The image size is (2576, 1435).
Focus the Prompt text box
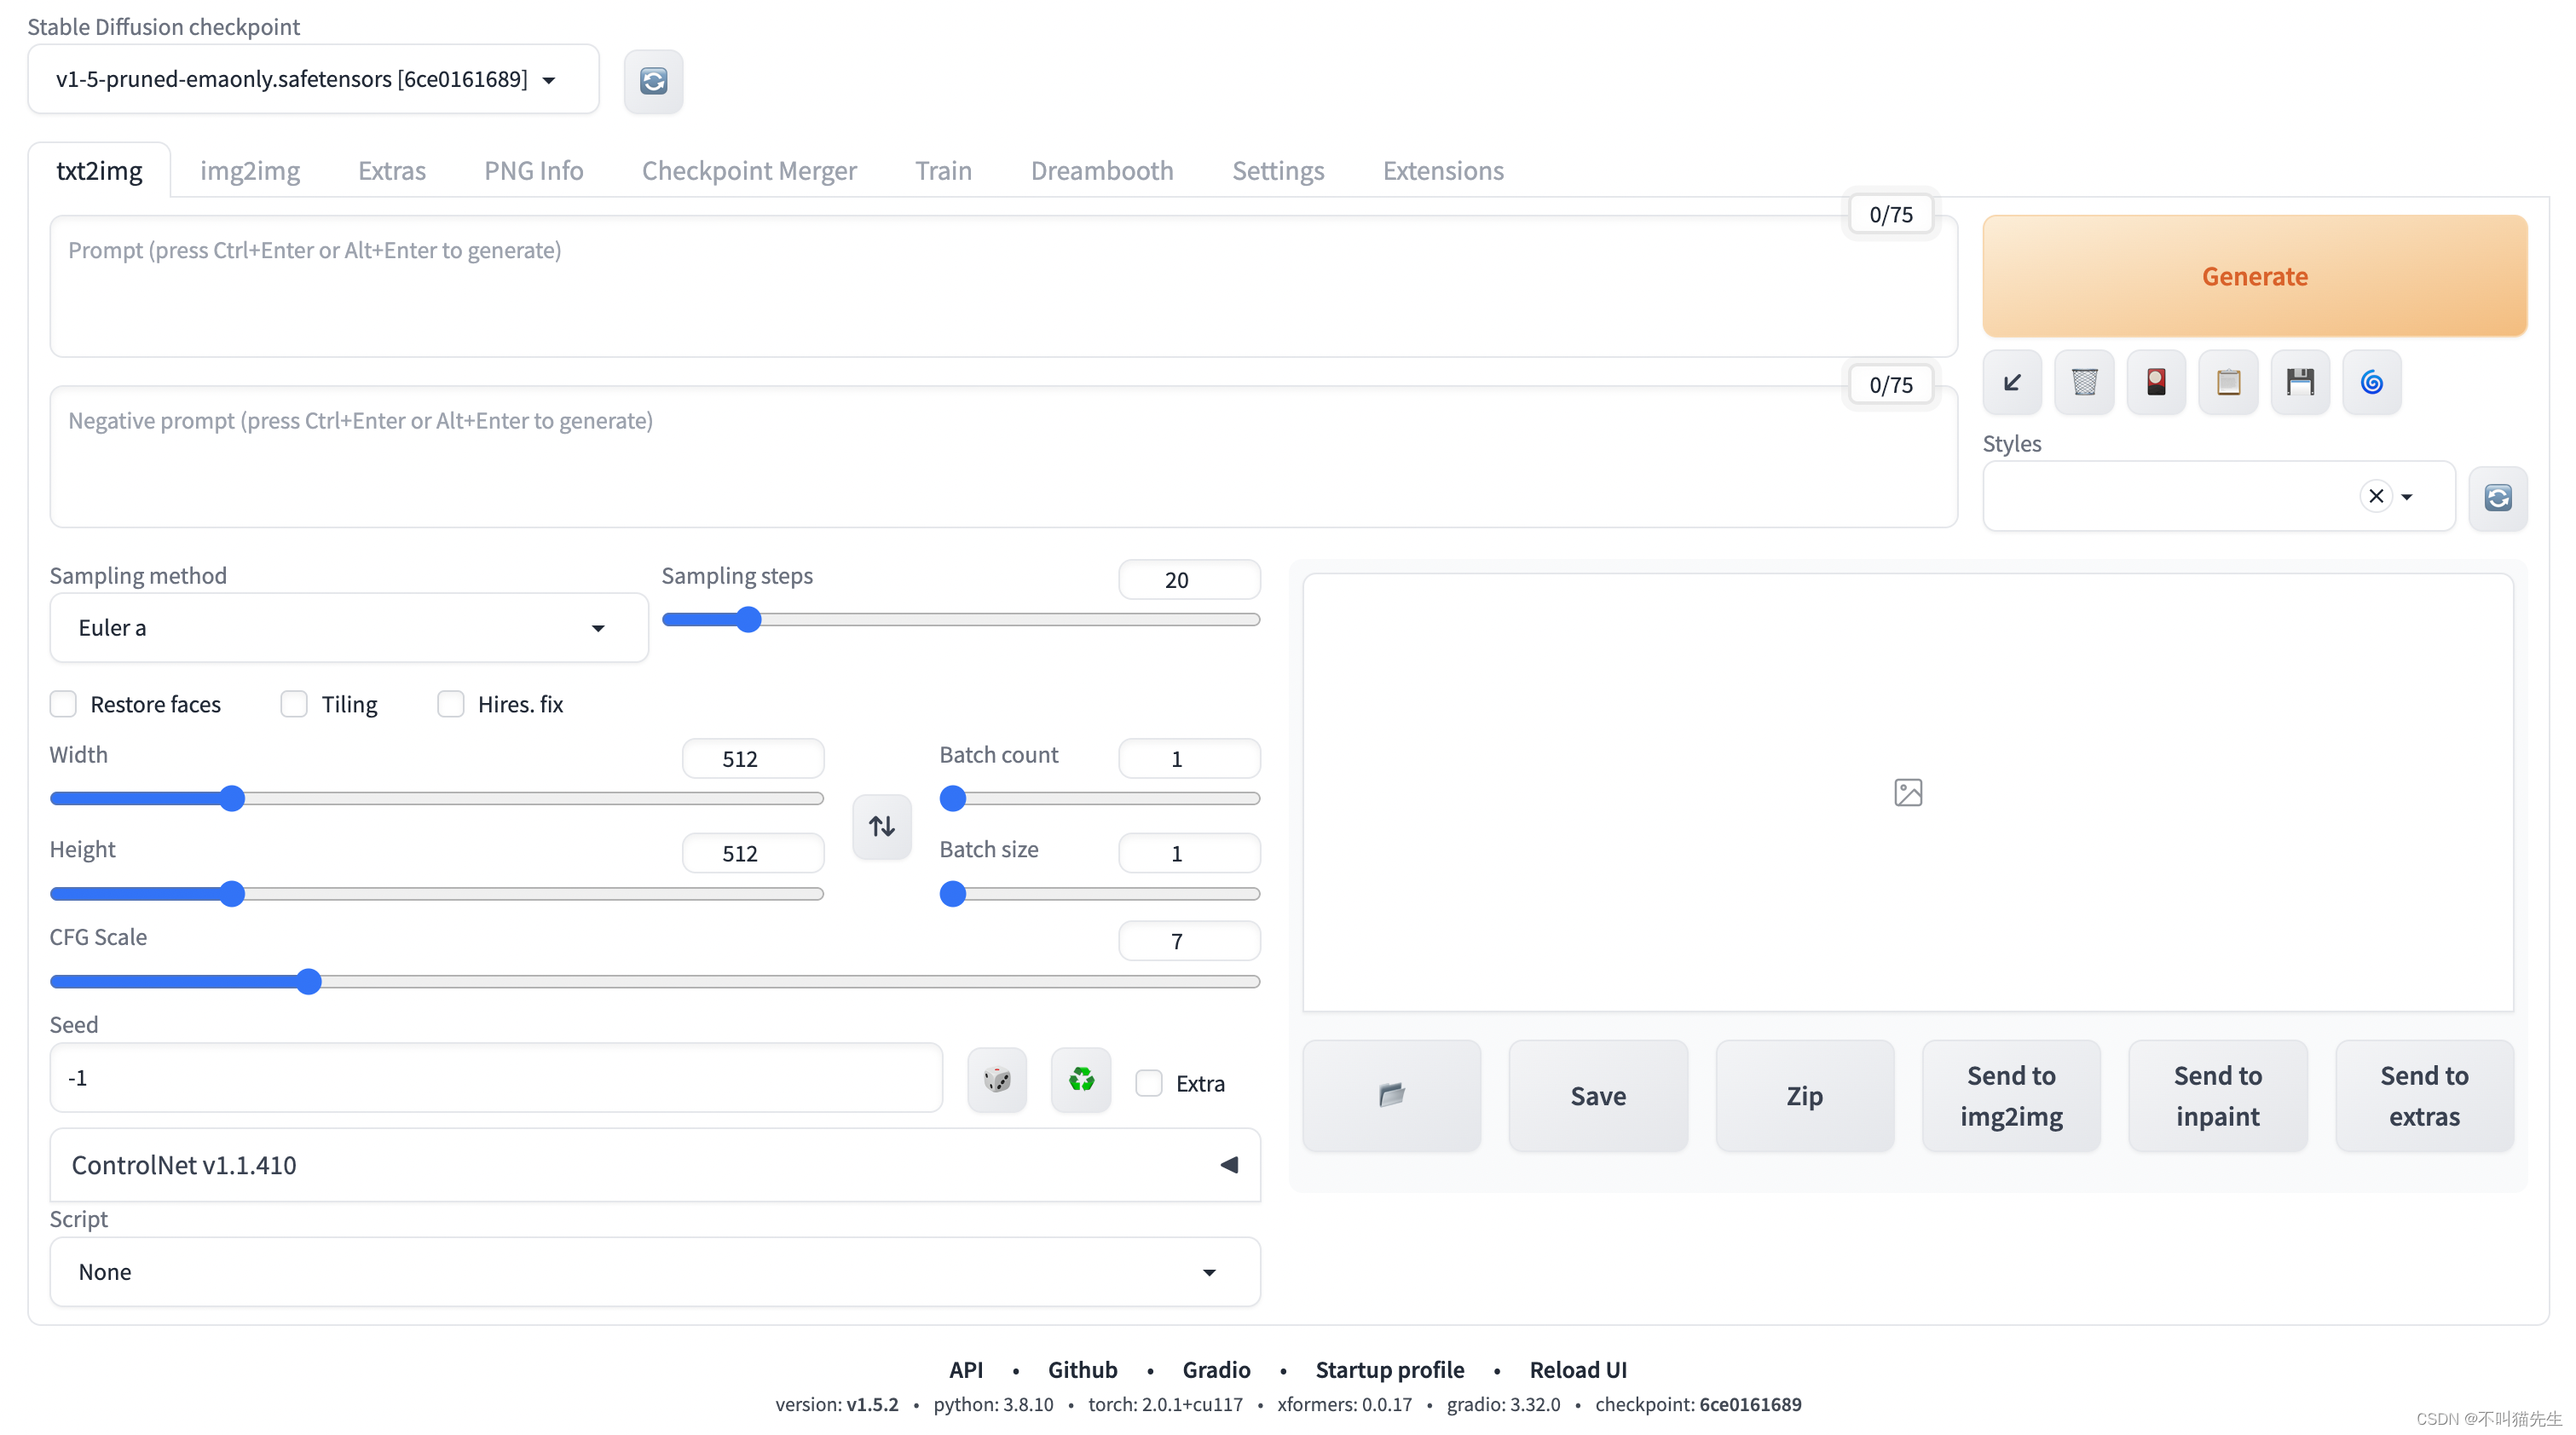(1003, 286)
